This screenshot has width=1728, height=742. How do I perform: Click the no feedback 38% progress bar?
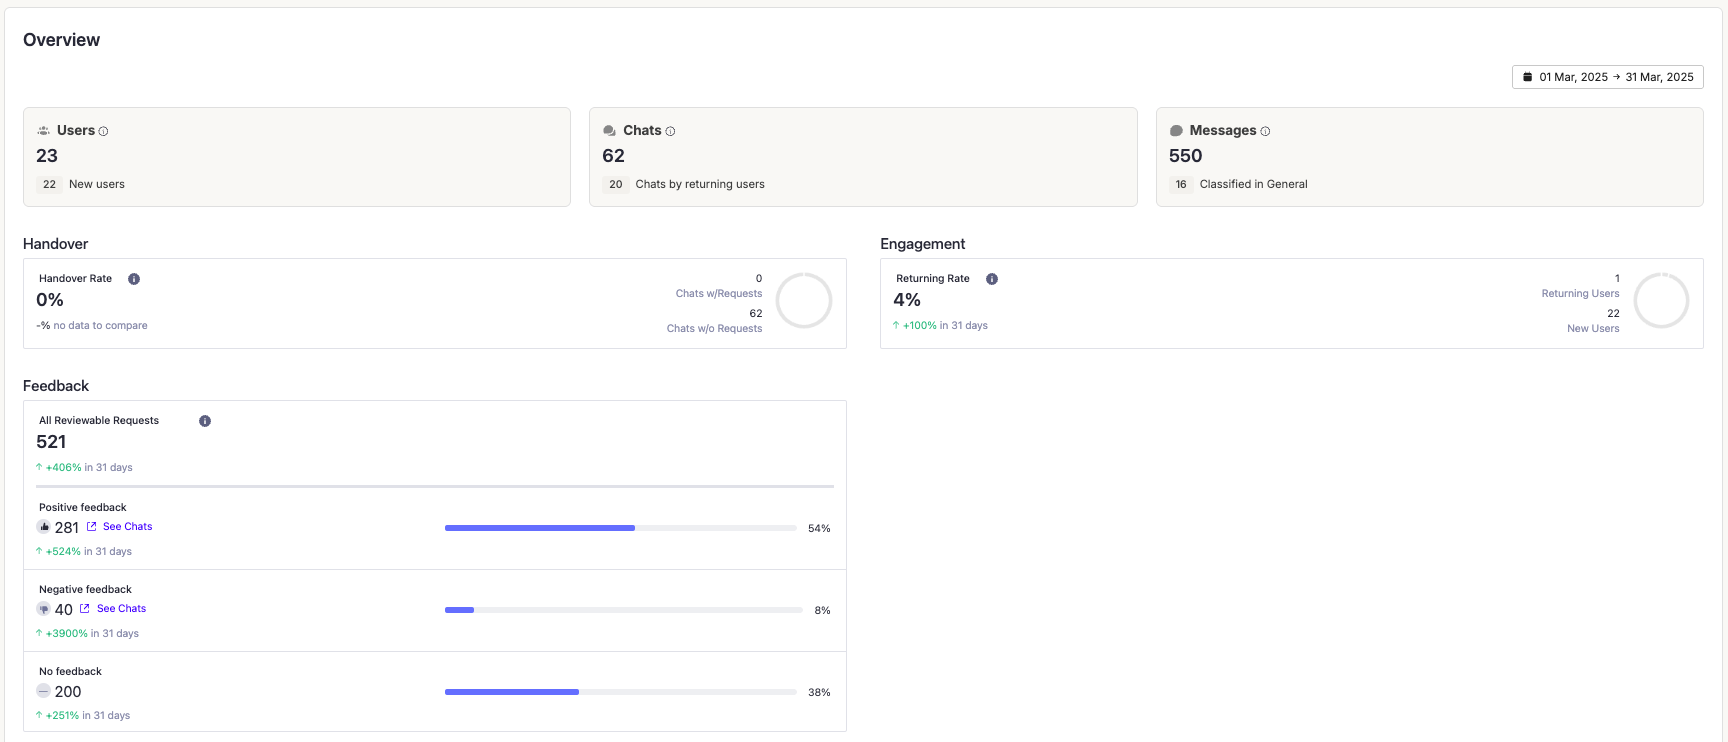pos(620,692)
